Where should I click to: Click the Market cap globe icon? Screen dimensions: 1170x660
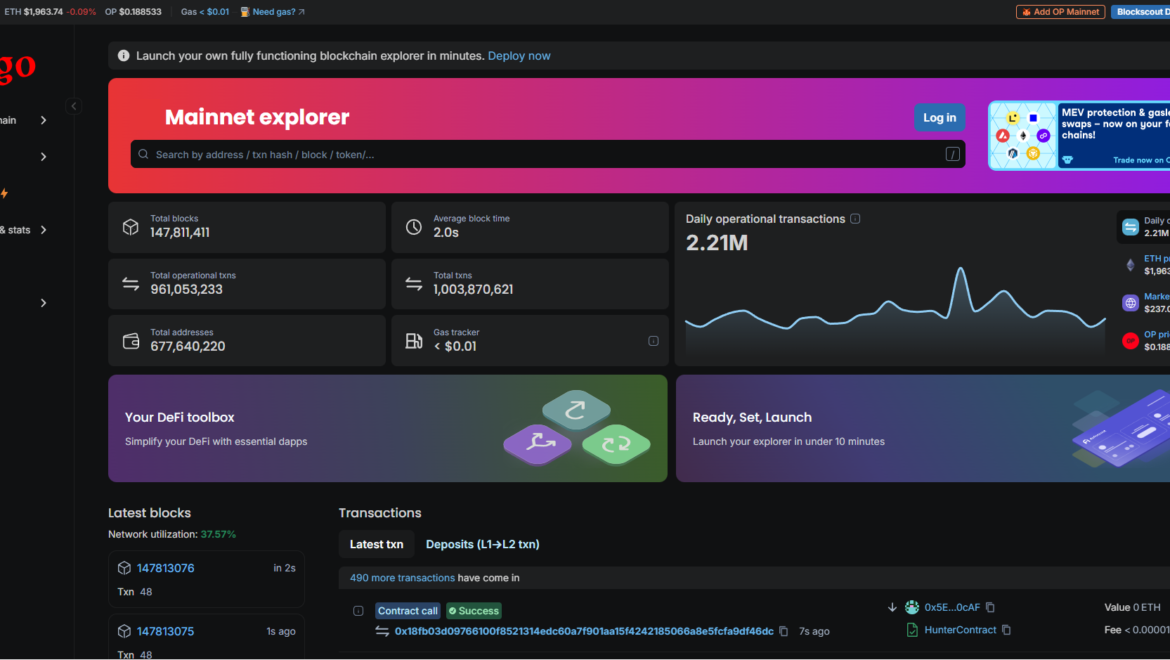pos(1130,303)
